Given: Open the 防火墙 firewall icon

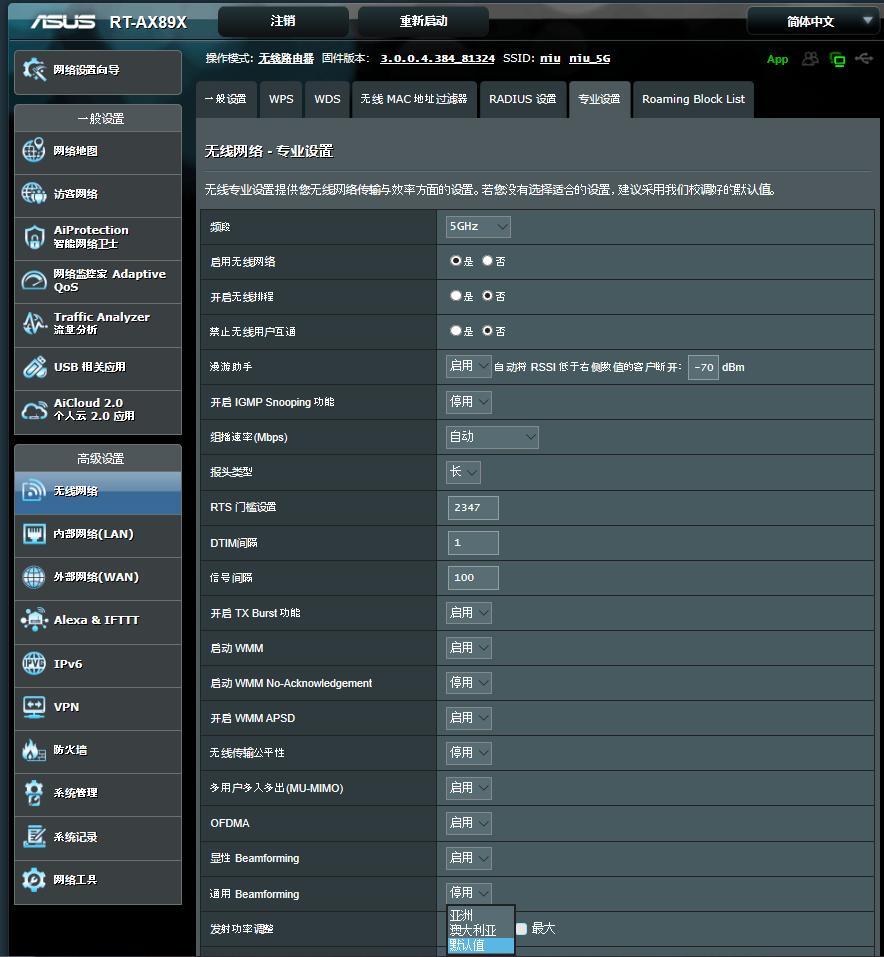Looking at the screenshot, I should click(x=35, y=750).
